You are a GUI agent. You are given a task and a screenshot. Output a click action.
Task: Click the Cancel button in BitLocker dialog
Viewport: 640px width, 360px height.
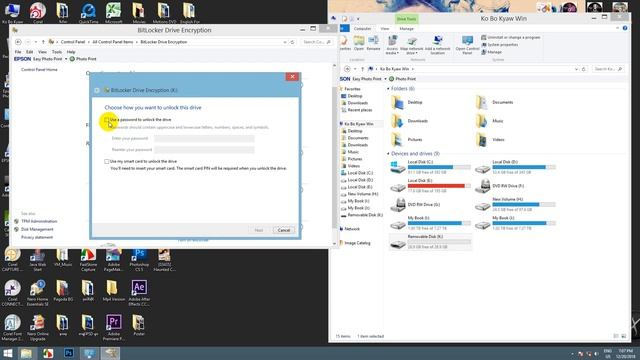[x=284, y=230]
